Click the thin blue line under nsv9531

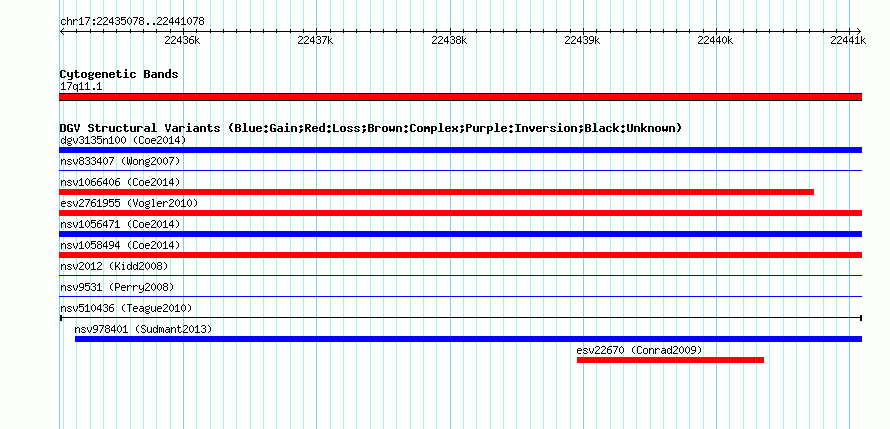pos(460,296)
